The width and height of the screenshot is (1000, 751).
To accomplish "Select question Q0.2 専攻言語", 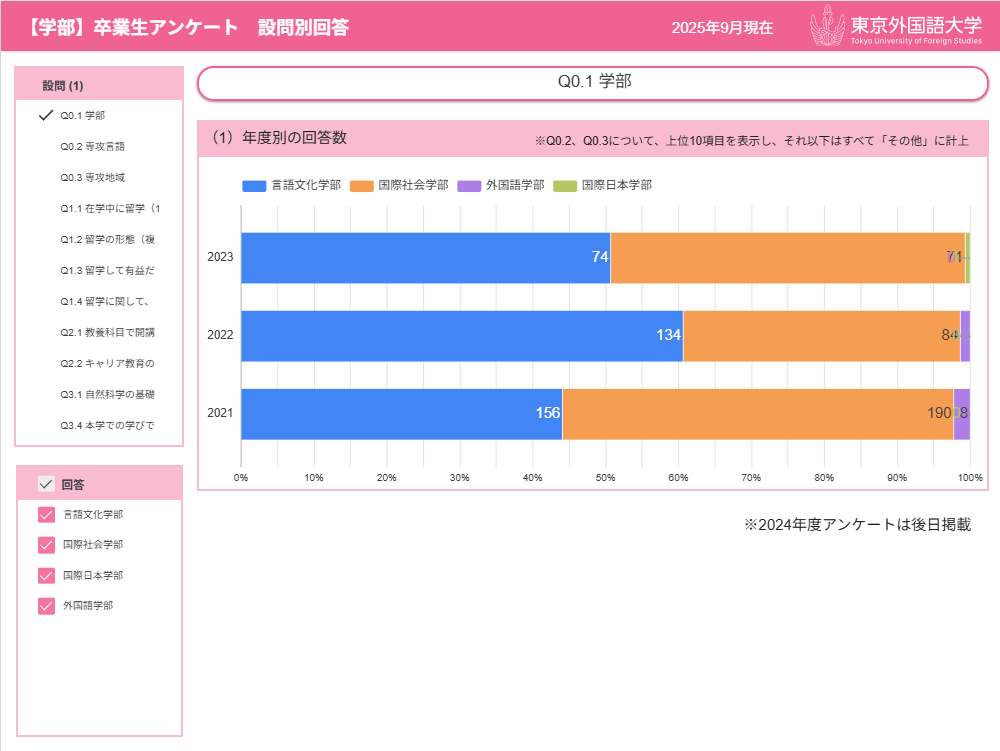I will tap(92, 146).
